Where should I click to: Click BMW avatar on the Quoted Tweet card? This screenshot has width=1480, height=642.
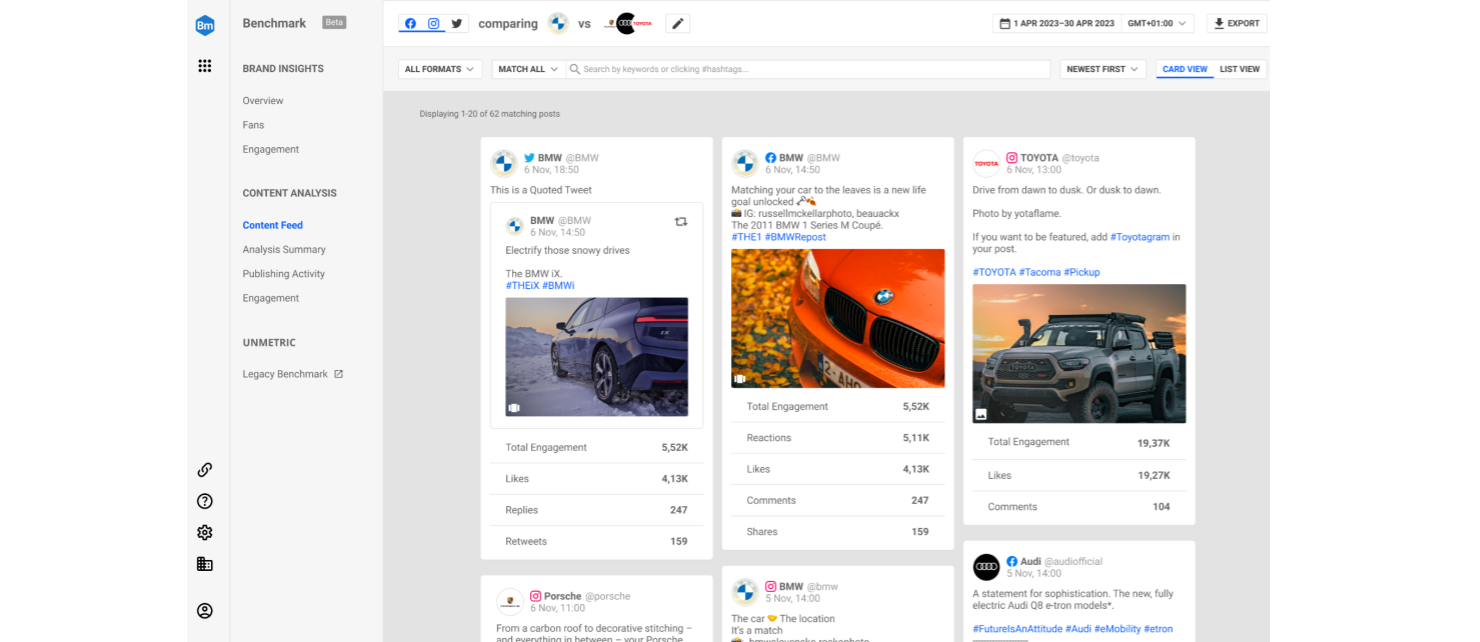click(504, 163)
